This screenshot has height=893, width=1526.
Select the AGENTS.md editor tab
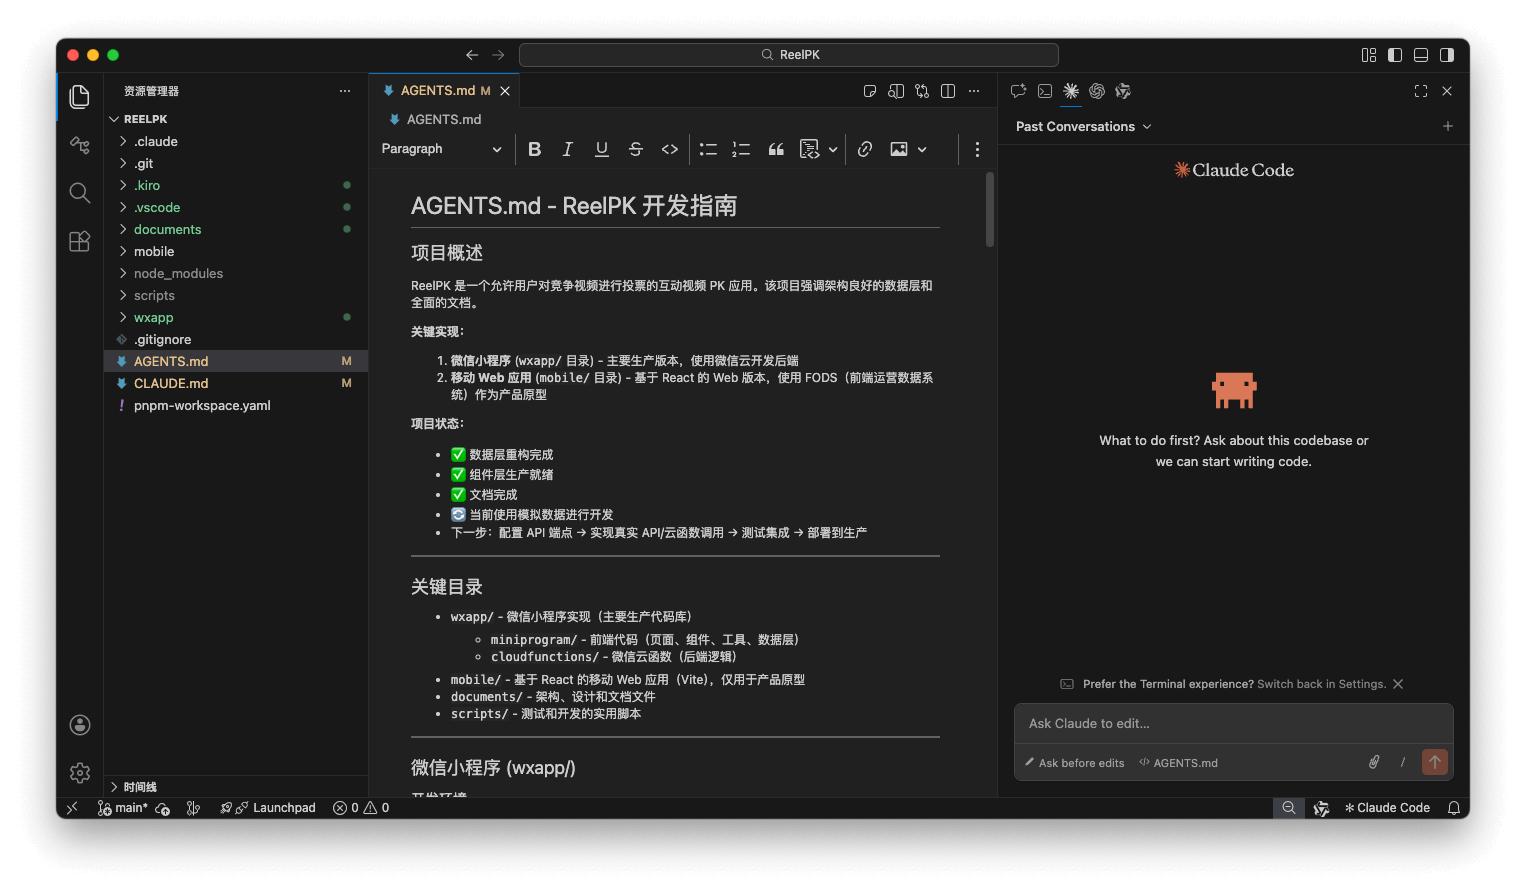pyautogui.click(x=438, y=91)
